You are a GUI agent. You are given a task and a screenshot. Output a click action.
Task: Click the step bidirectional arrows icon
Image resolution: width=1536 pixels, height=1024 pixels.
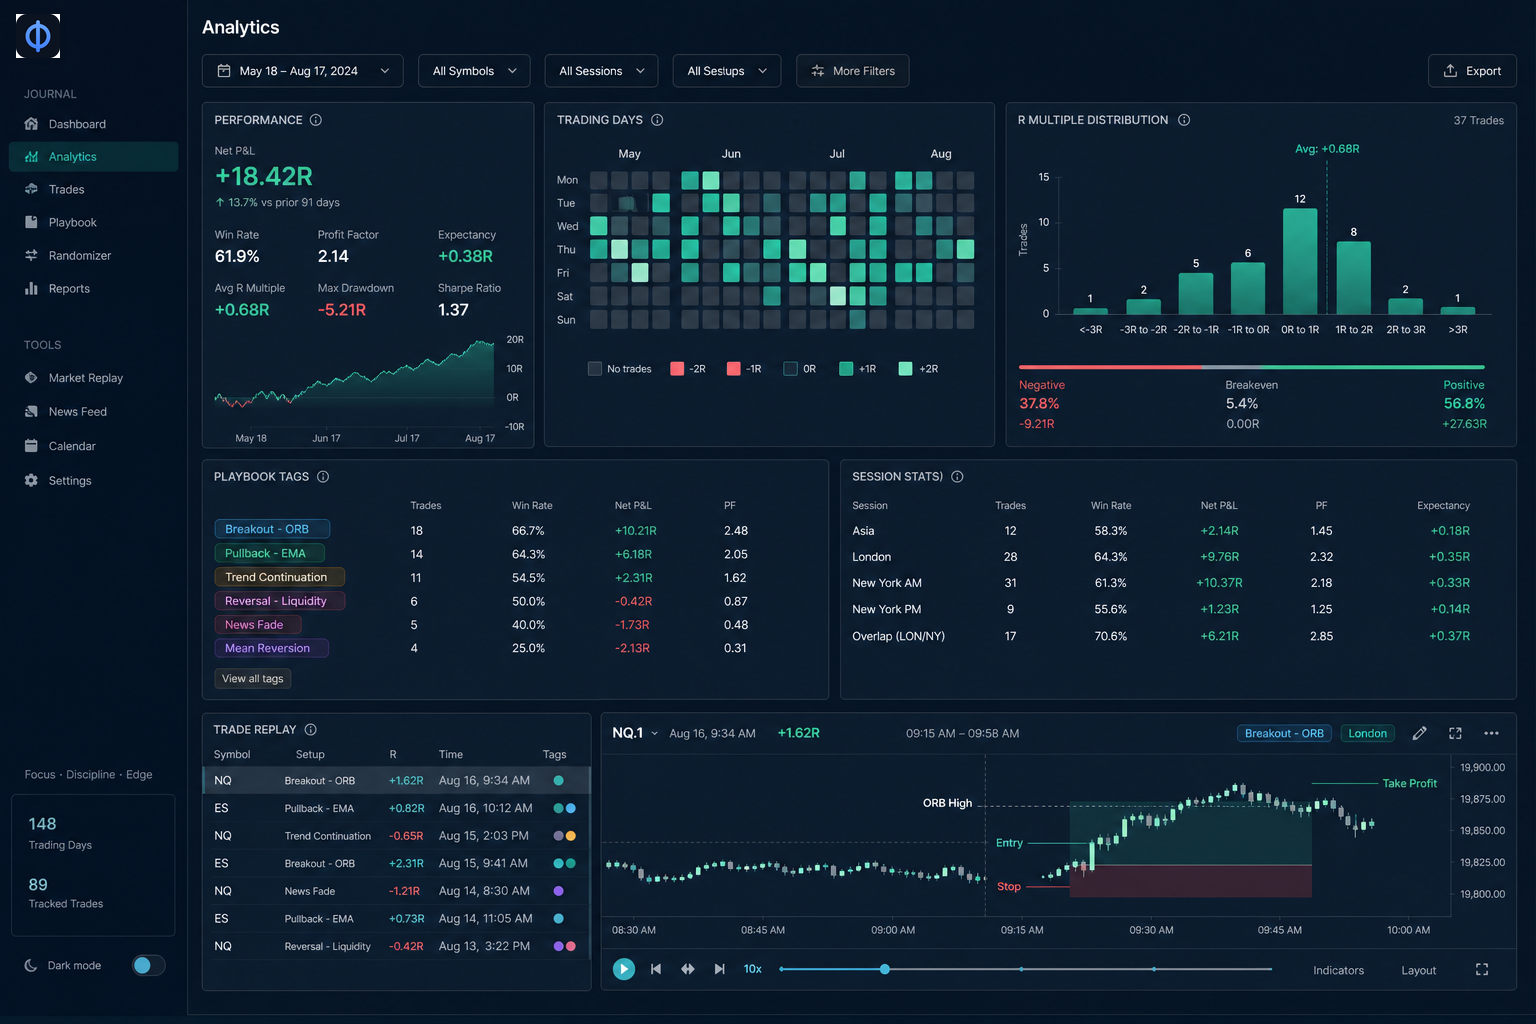click(688, 969)
